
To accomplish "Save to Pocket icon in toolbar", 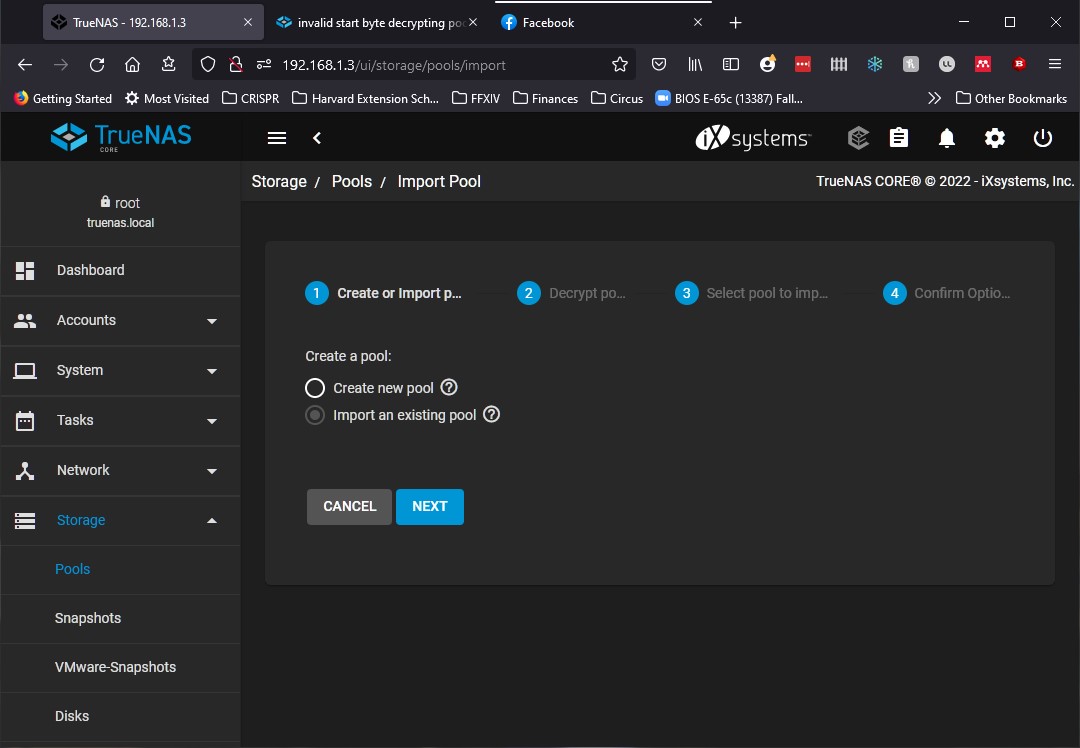I will coord(659,65).
